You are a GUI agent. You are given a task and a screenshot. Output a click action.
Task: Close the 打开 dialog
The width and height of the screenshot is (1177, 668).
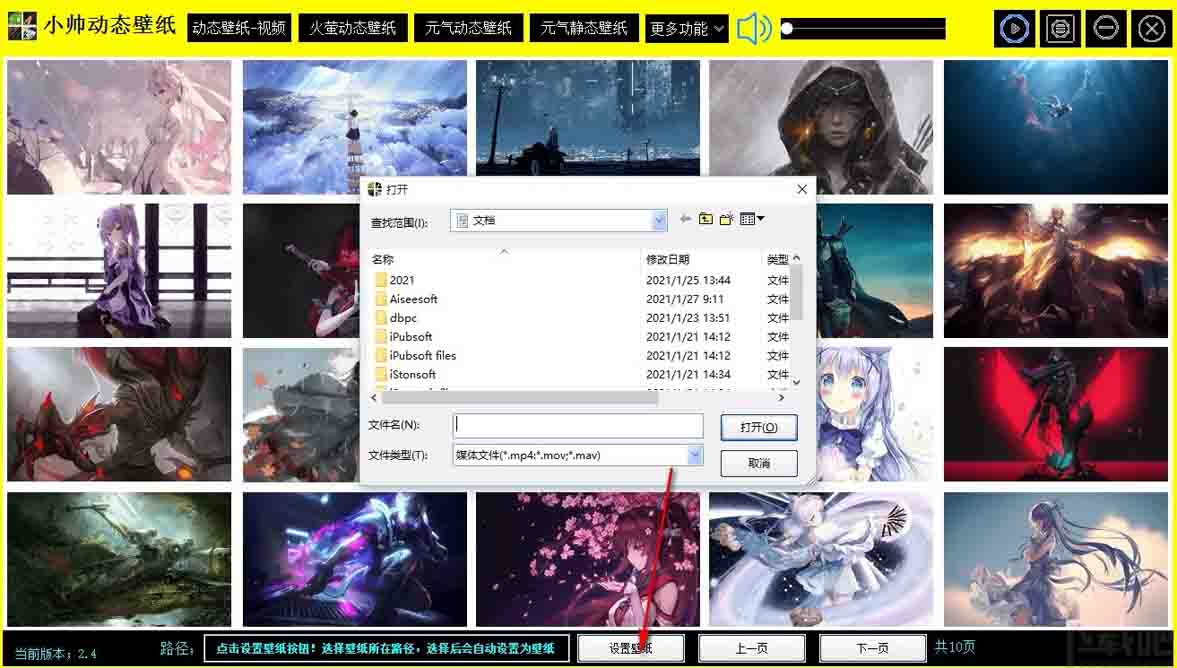[802, 189]
